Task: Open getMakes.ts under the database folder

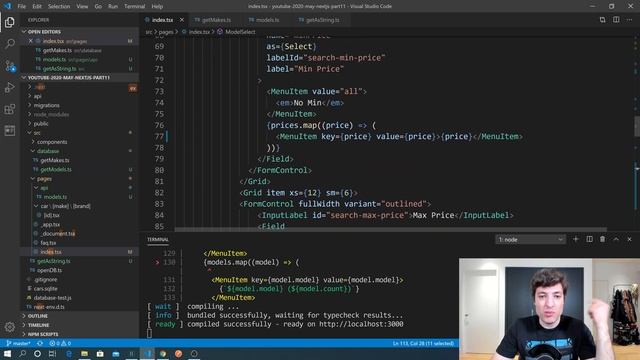Action: [55, 160]
